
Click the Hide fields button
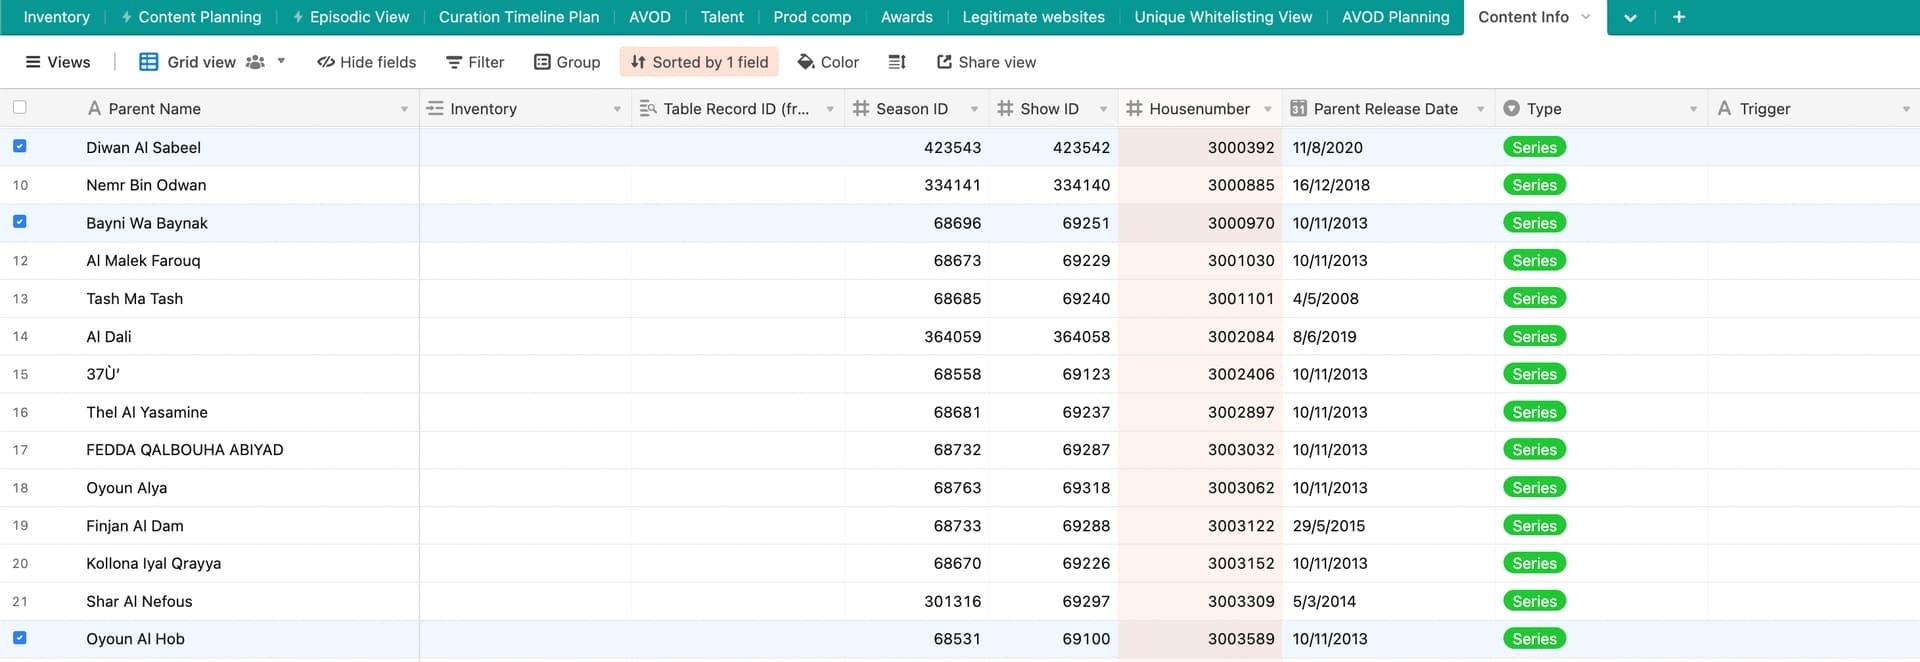click(366, 62)
